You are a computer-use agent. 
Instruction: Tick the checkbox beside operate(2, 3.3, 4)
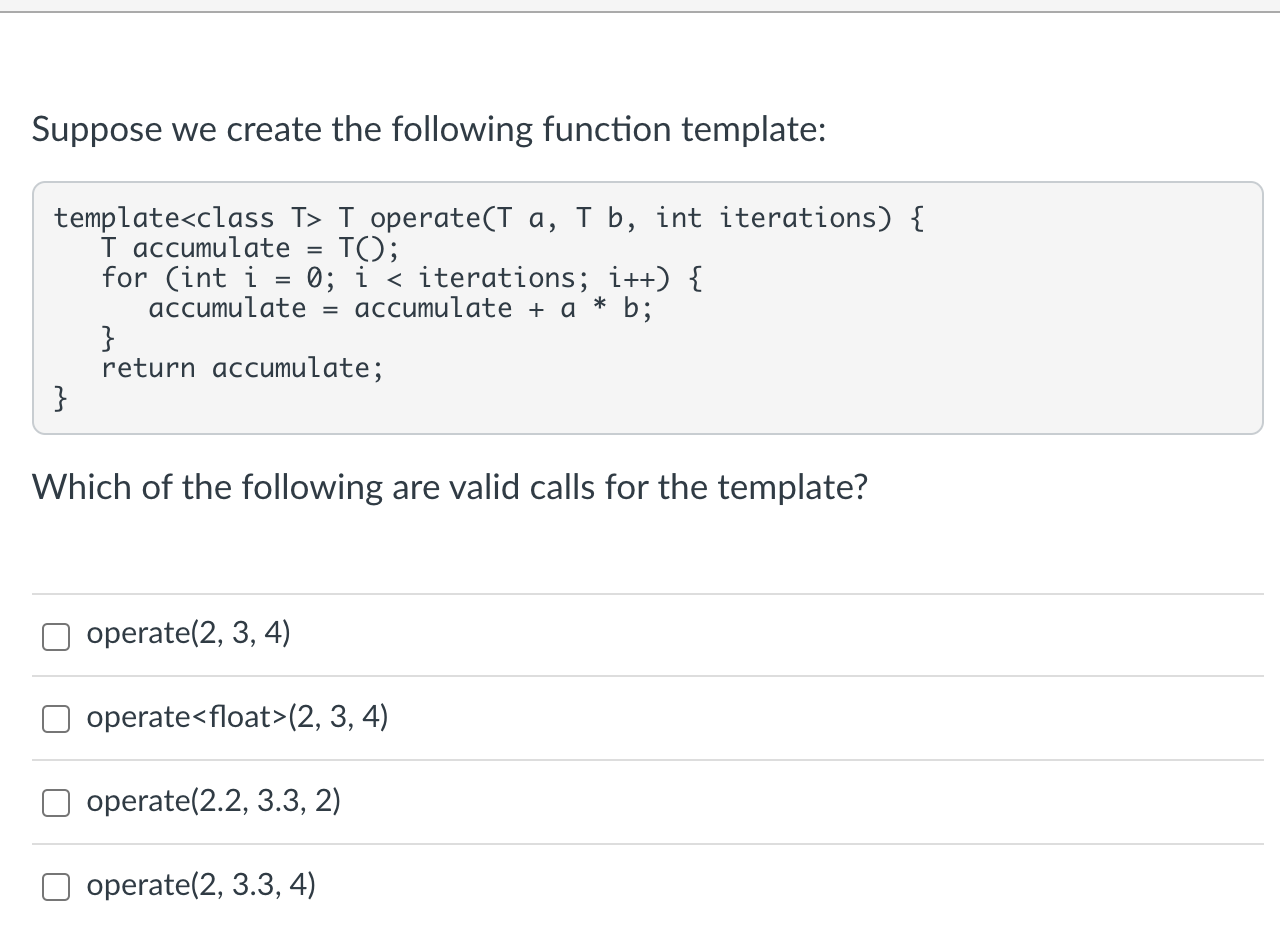[x=56, y=887]
